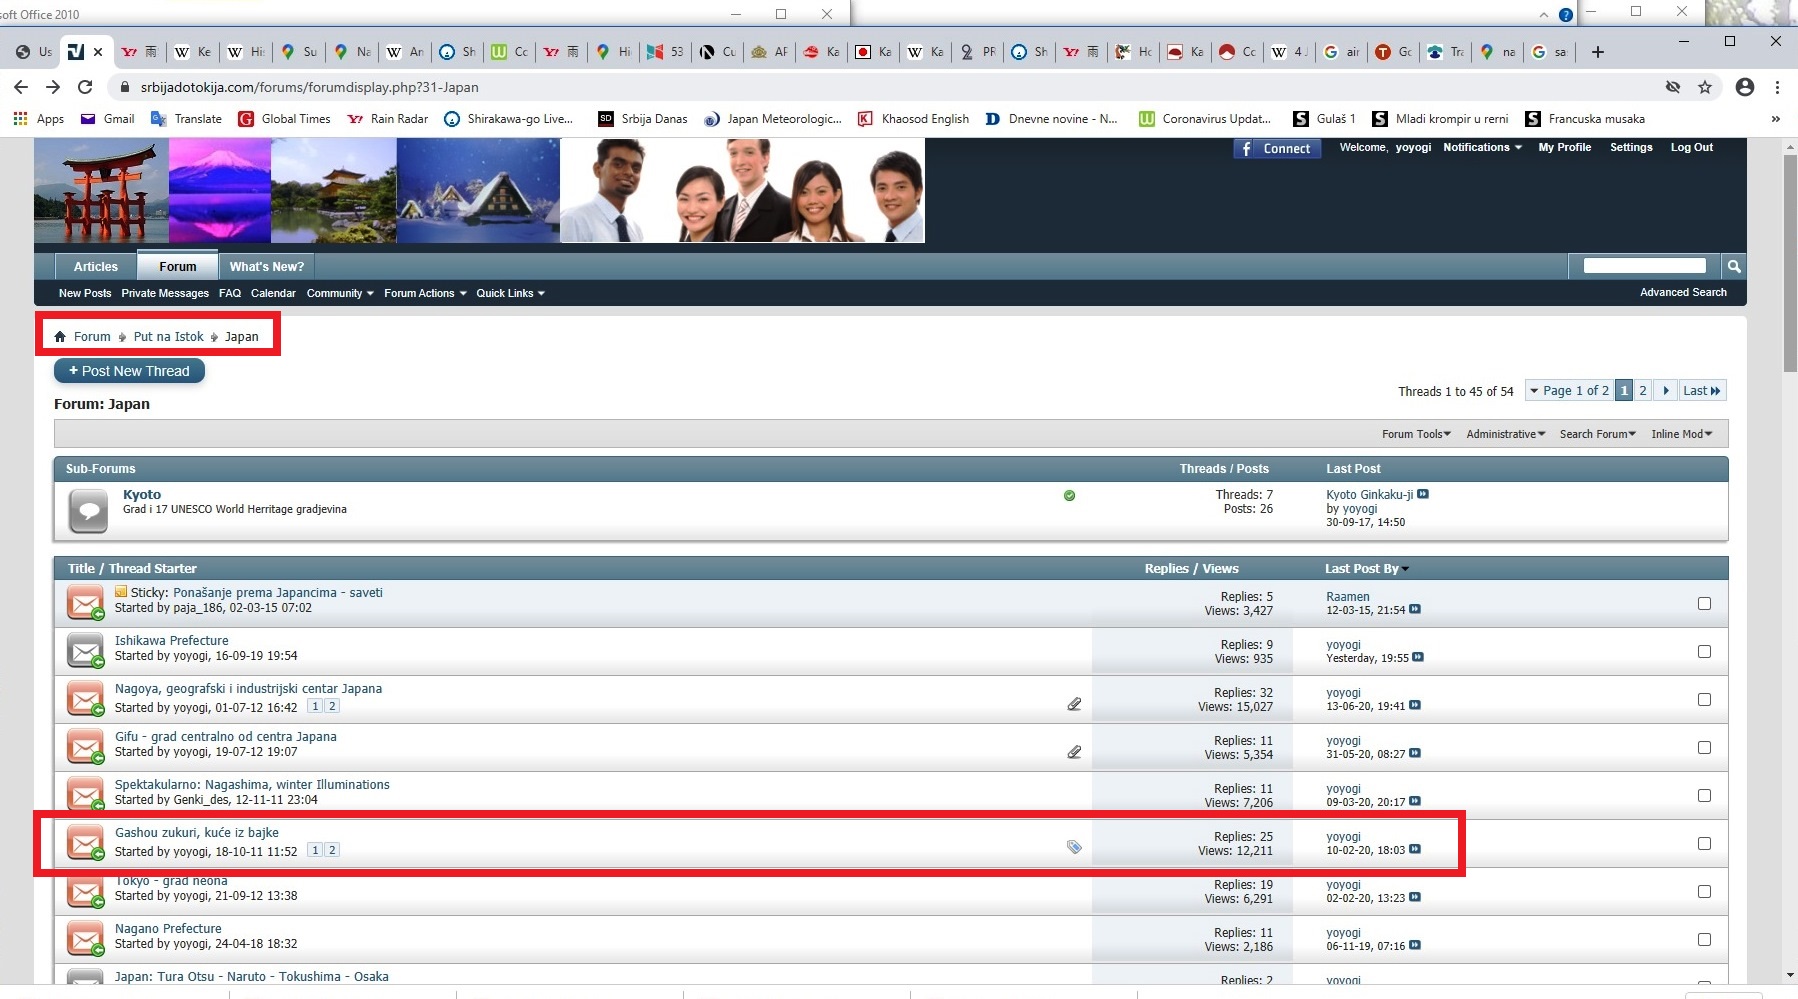Open the Inline Mod dropdown
Screen dimensions: 1798x999
tap(1682, 434)
